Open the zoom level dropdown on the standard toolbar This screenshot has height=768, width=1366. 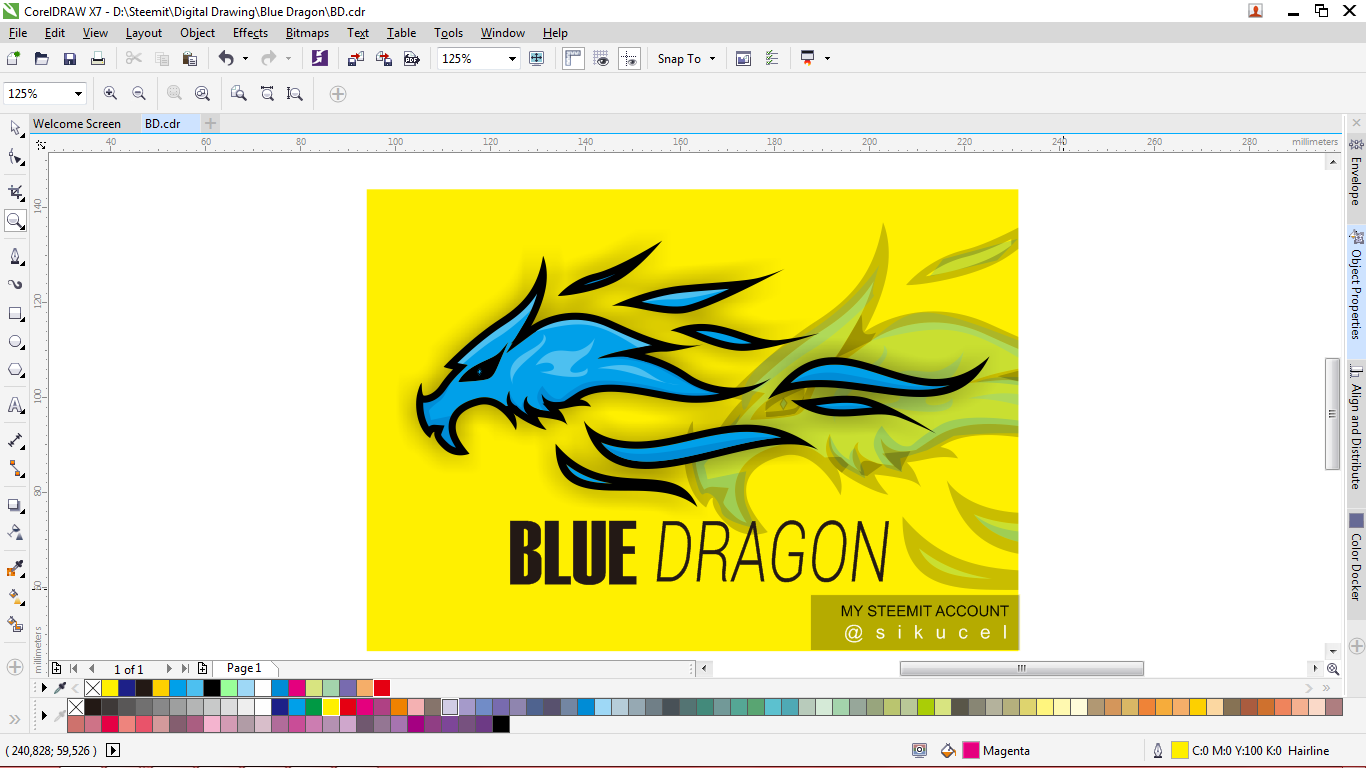pyautogui.click(x=512, y=59)
